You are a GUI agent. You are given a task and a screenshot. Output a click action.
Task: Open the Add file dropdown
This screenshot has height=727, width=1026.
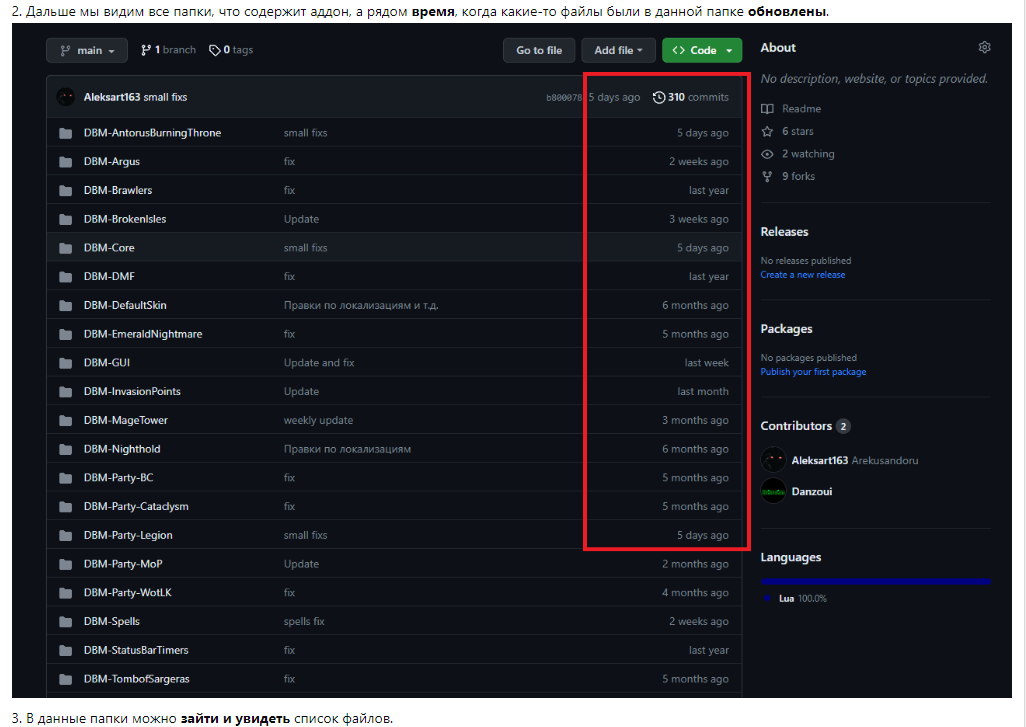coord(618,50)
